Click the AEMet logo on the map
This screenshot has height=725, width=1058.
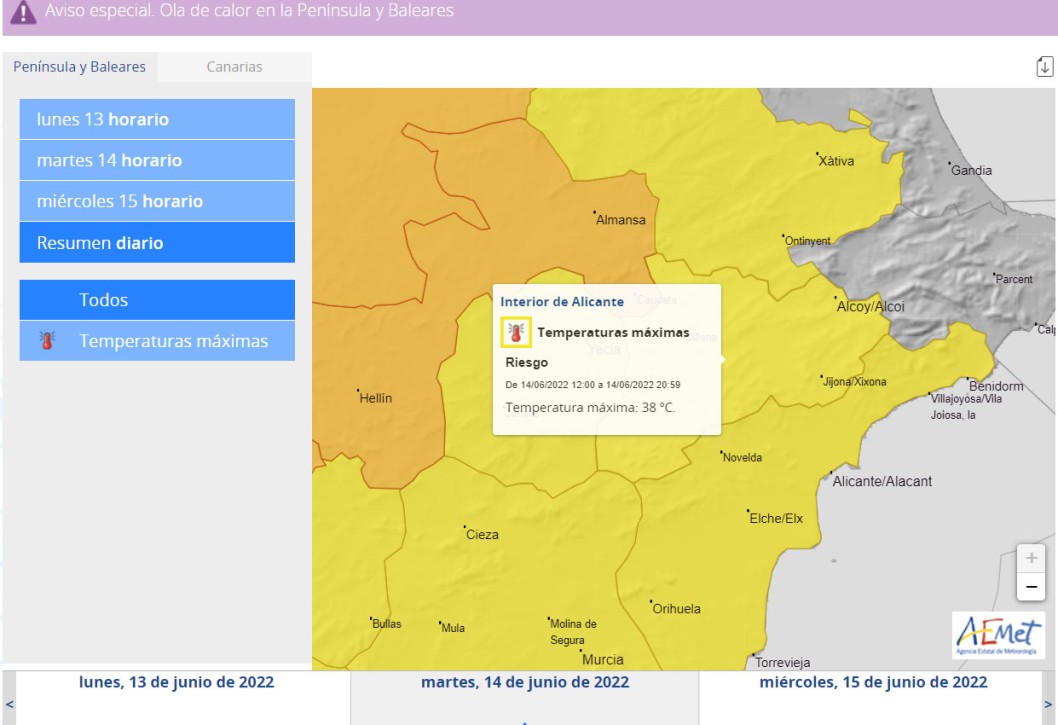click(999, 635)
